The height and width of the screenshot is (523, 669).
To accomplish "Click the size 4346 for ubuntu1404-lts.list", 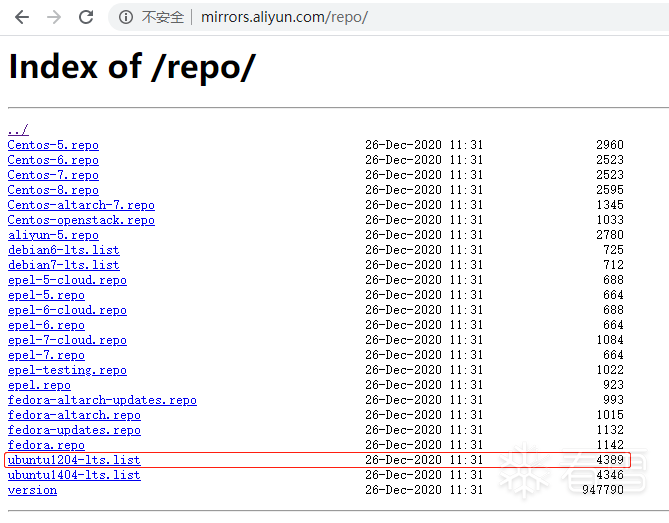I will tap(610, 475).
